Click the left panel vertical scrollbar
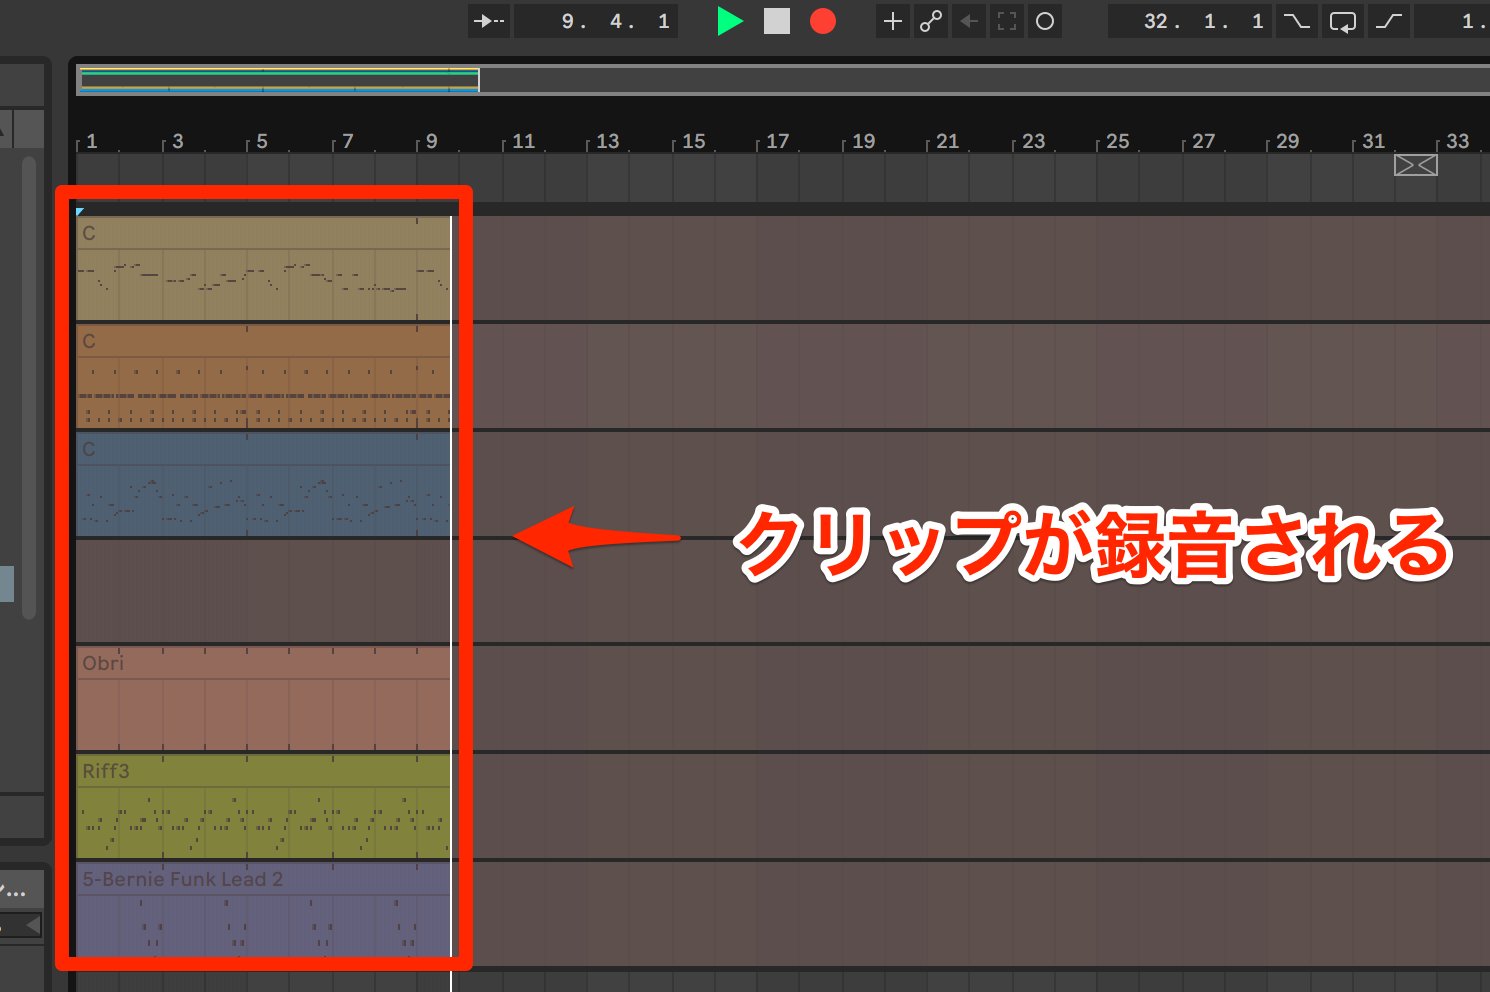Image resolution: width=1490 pixels, height=992 pixels. (29, 387)
